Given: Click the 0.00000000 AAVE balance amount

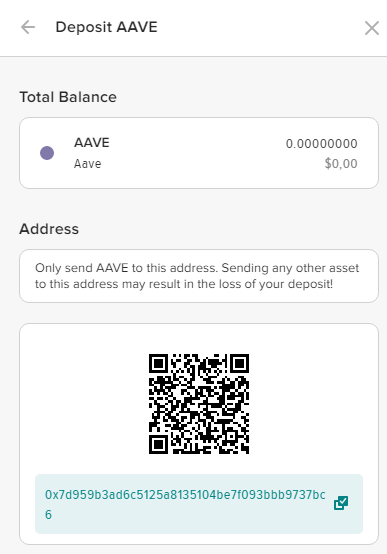Looking at the screenshot, I should 321,144.
